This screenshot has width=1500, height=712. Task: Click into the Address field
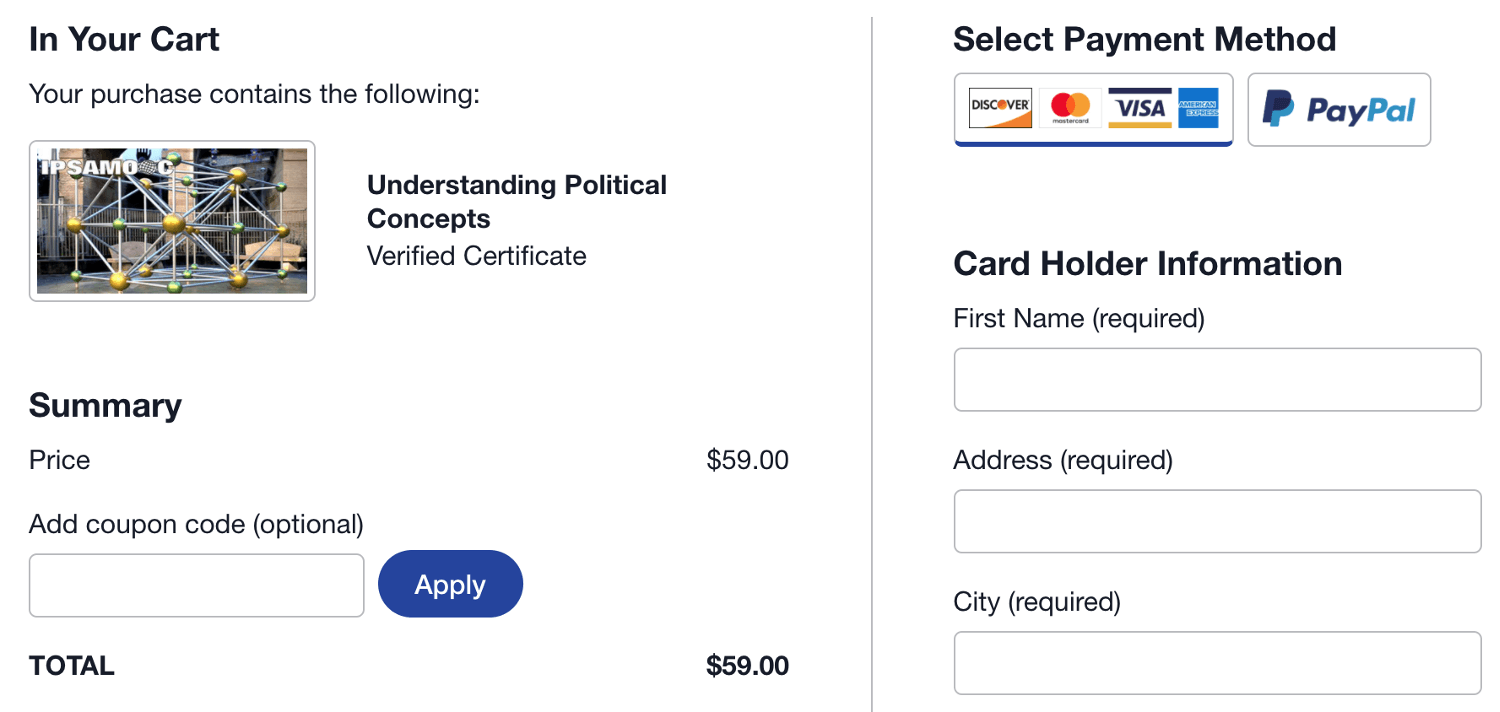point(1217,521)
